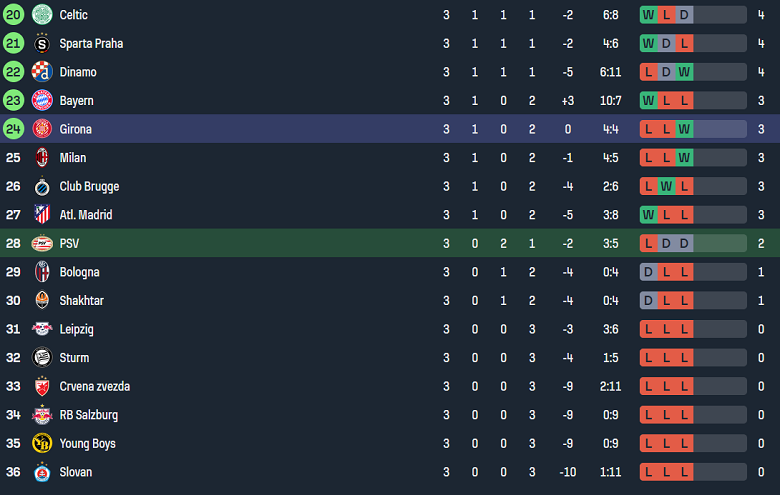Click the rank 20 position badge

click(13, 15)
